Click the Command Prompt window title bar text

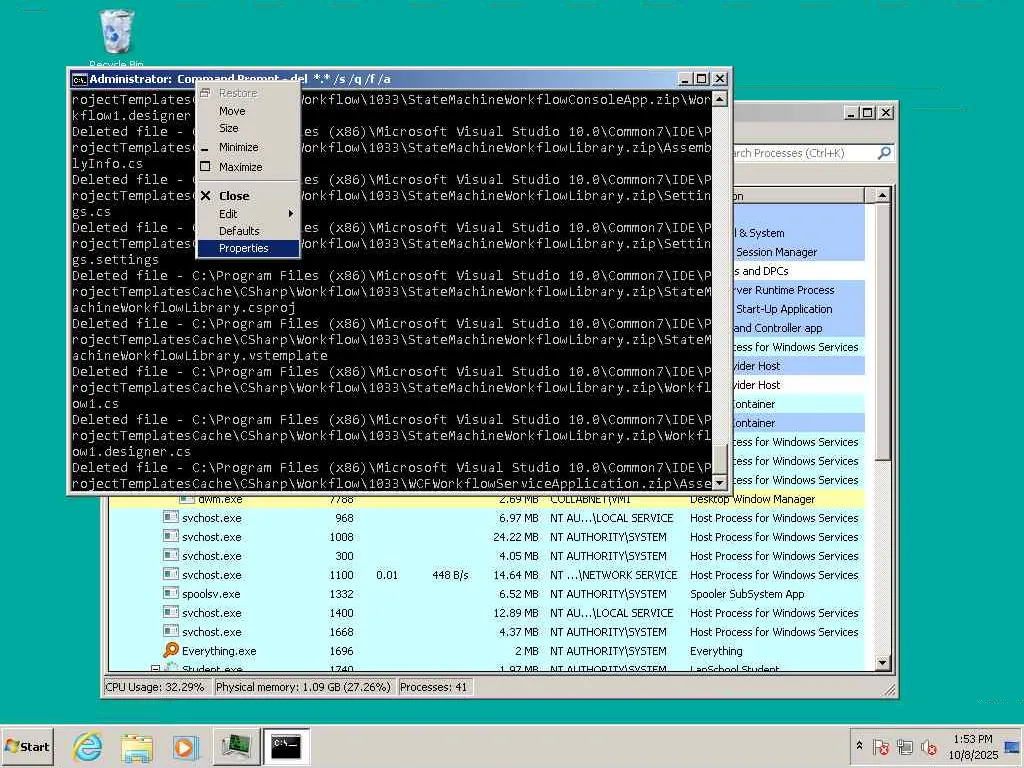tap(240, 79)
